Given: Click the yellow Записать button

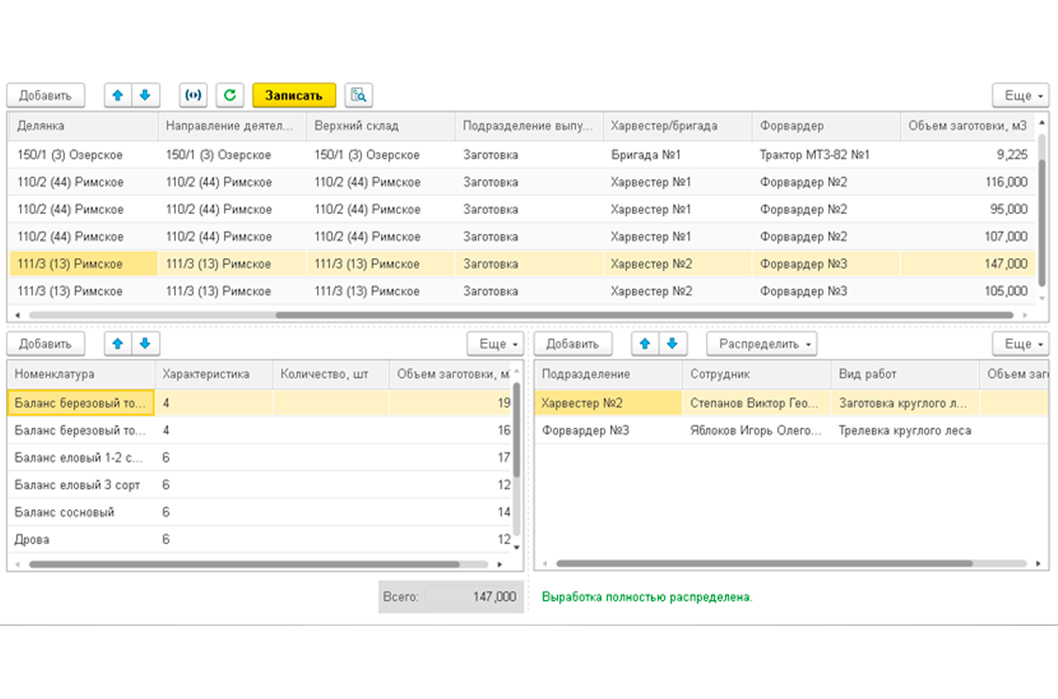Looking at the screenshot, I should click(x=294, y=95).
